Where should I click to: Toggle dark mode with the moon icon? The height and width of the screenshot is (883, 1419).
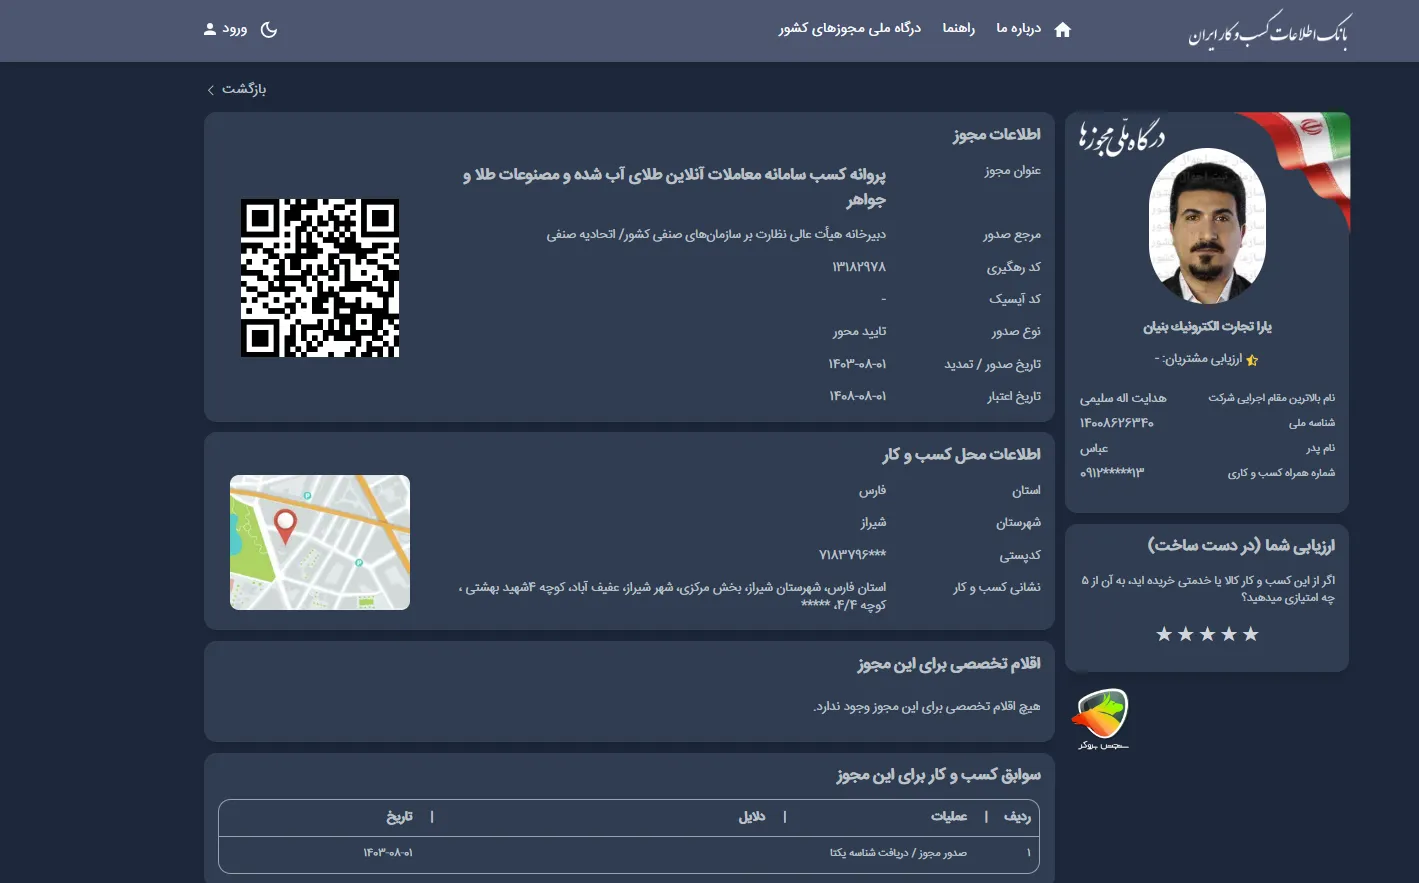tap(268, 30)
